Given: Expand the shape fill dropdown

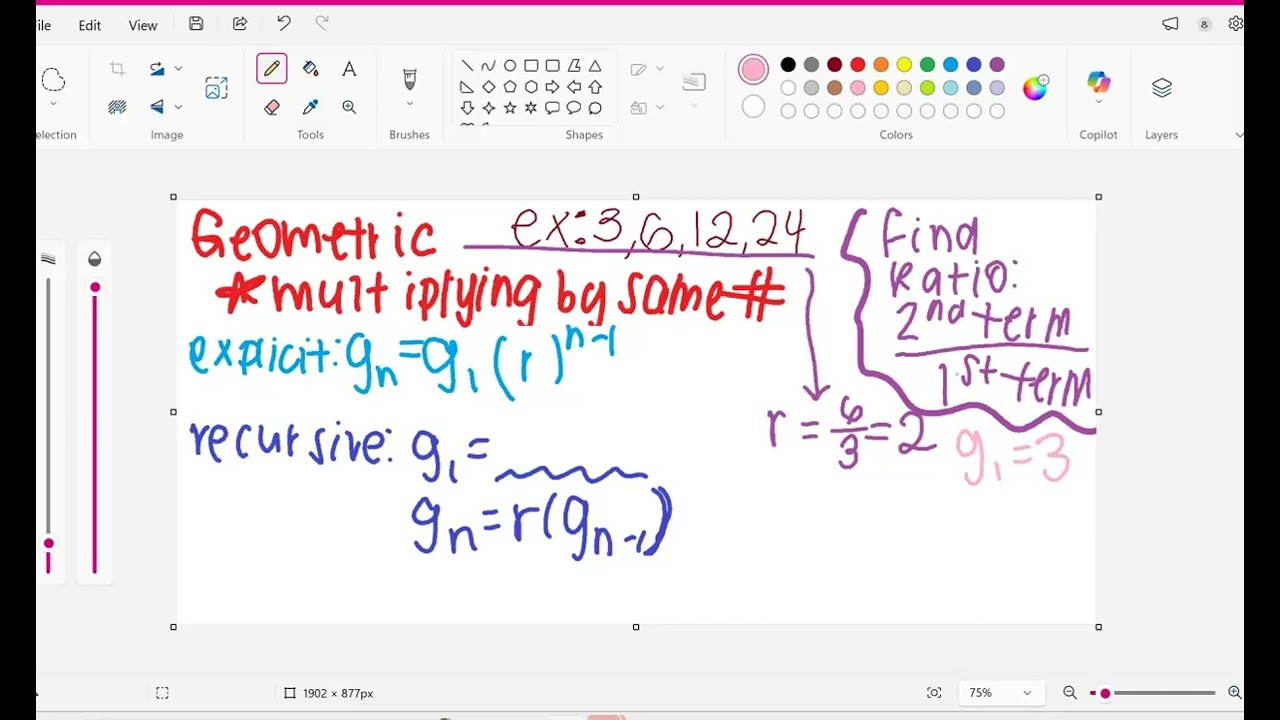Looking at the screenshot, I should click(x=660, y=107).
